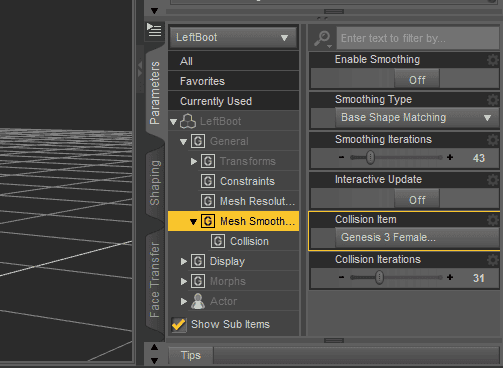Click the Smoothing Iterations value 43
The width and height of the screenshot is (503, 368).
click(x=479, y=158)
